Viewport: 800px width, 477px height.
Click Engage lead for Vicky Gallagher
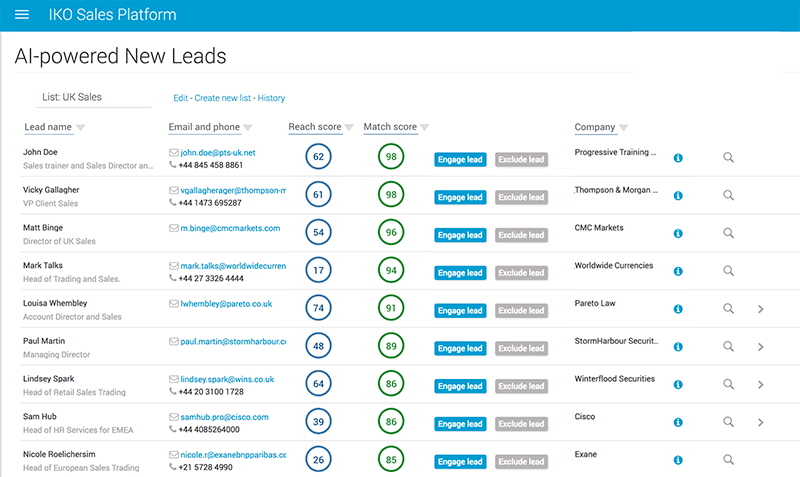pyautogui.click(x=460, y=197)
